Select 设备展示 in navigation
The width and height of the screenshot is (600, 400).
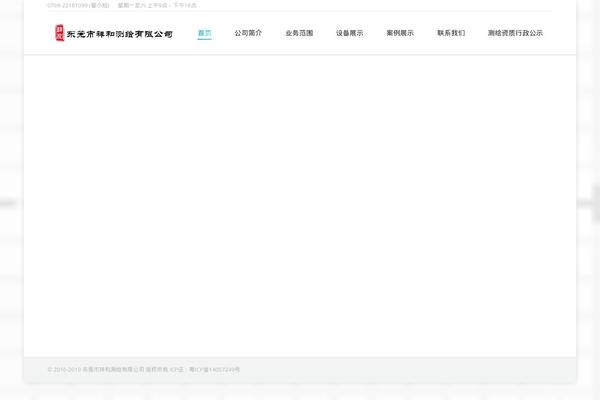pyautogui.click(x=350, y=33)
